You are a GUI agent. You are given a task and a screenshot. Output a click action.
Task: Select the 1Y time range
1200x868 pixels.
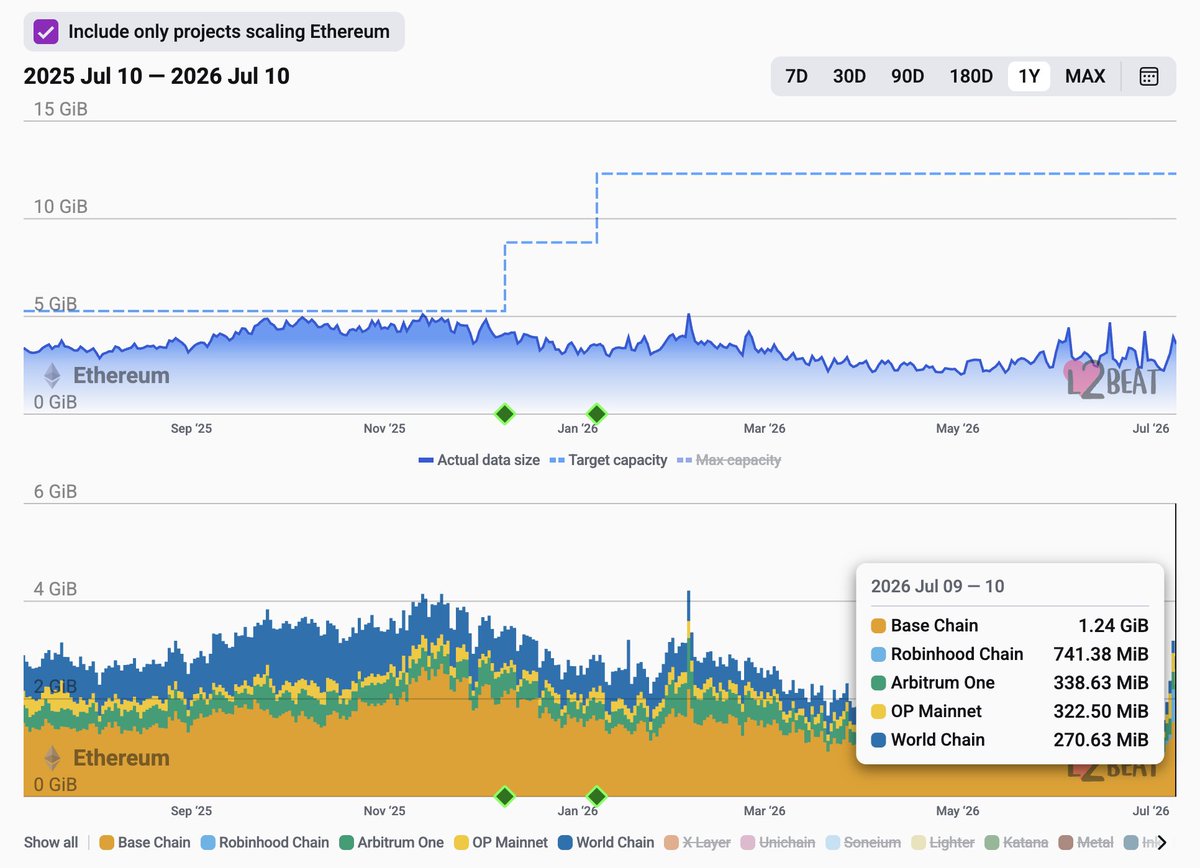click(x=1029, y=76)
